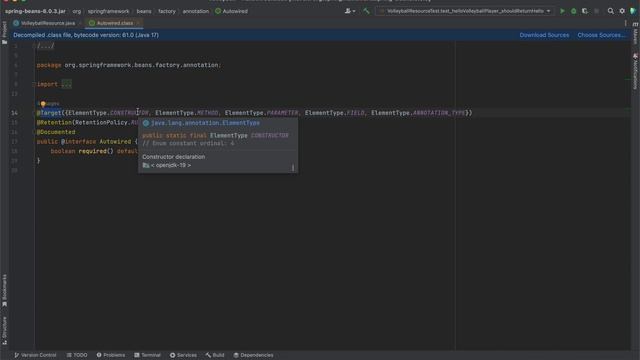640x360 pixels.
Task: Click spring-beans-6.0.3.jar breadcrumb
Action: click(x=35, y=11)
